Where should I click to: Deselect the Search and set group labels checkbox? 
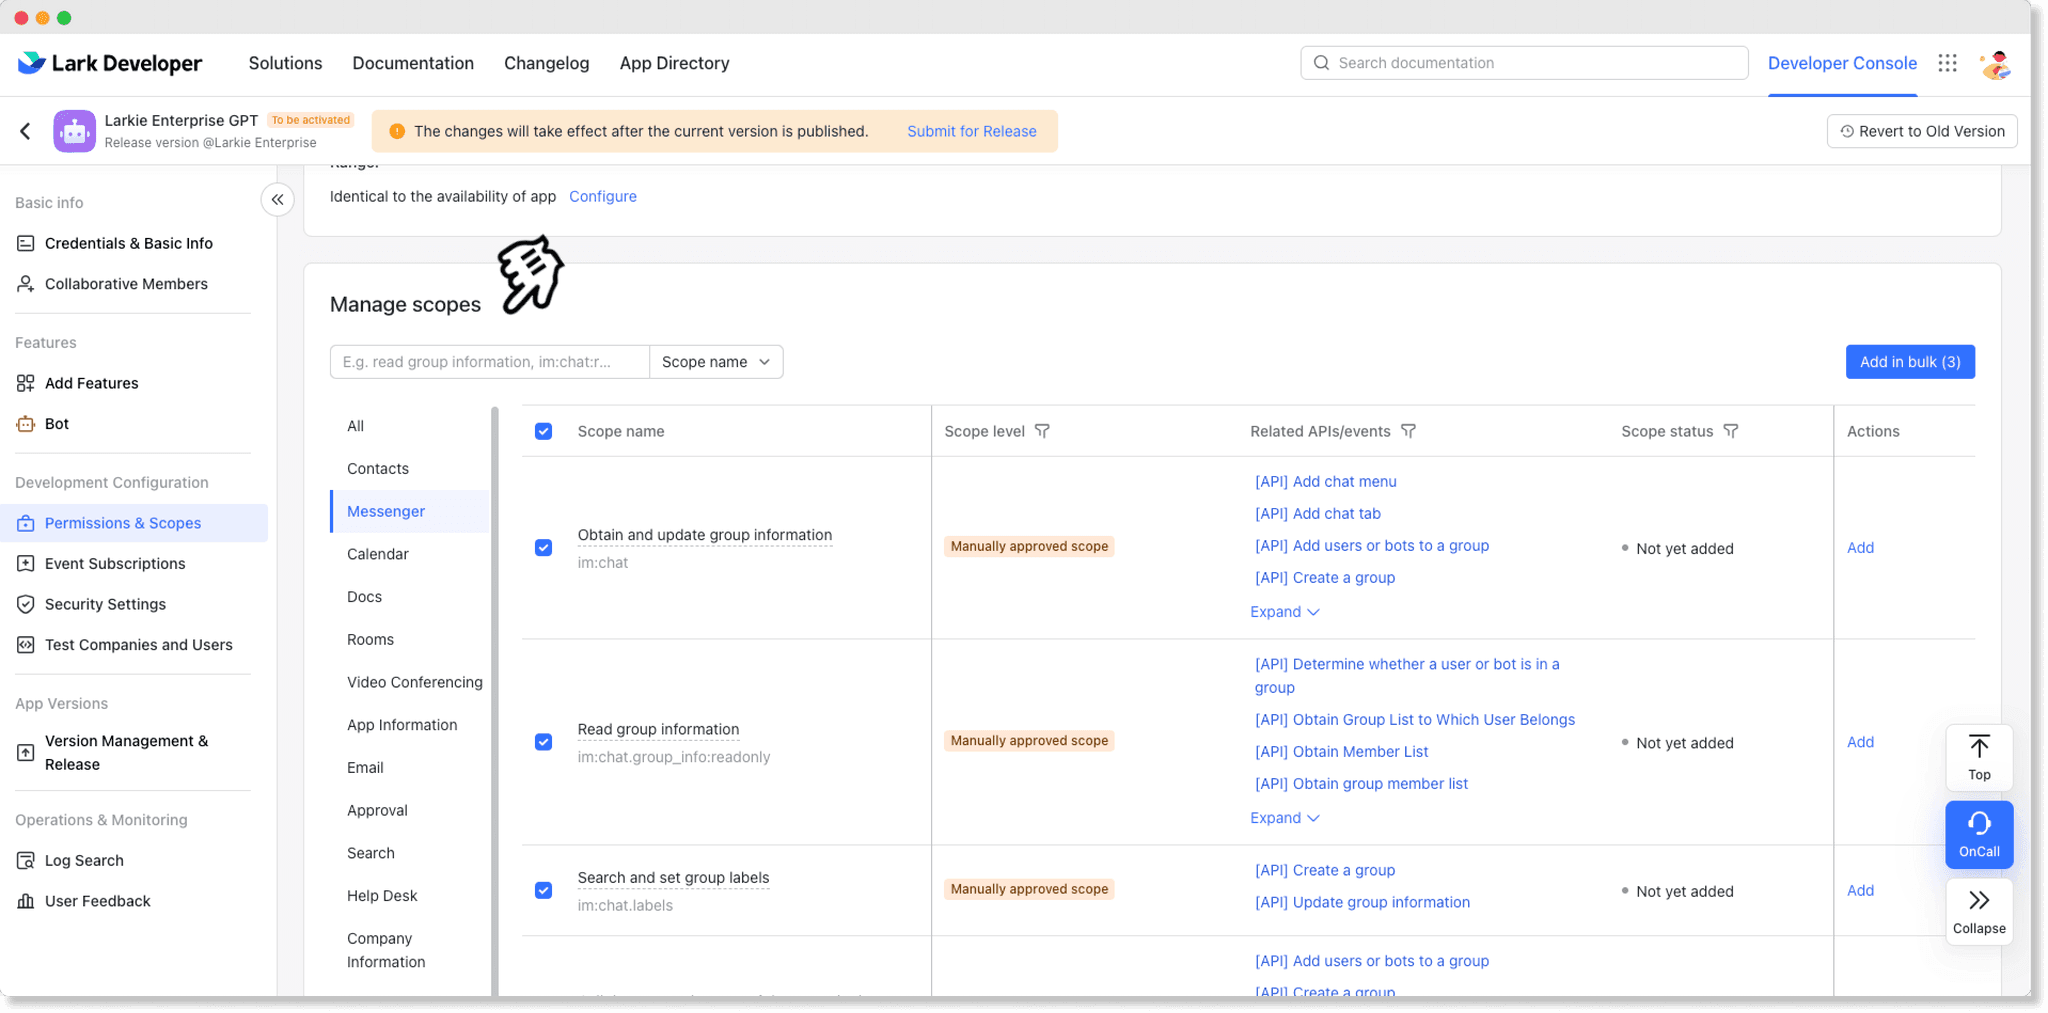[543, 890]
